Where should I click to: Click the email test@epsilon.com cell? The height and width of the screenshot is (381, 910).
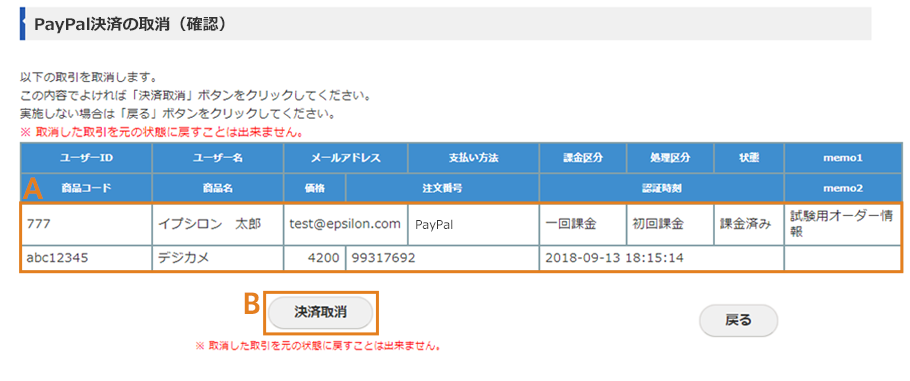pos(346,224)
